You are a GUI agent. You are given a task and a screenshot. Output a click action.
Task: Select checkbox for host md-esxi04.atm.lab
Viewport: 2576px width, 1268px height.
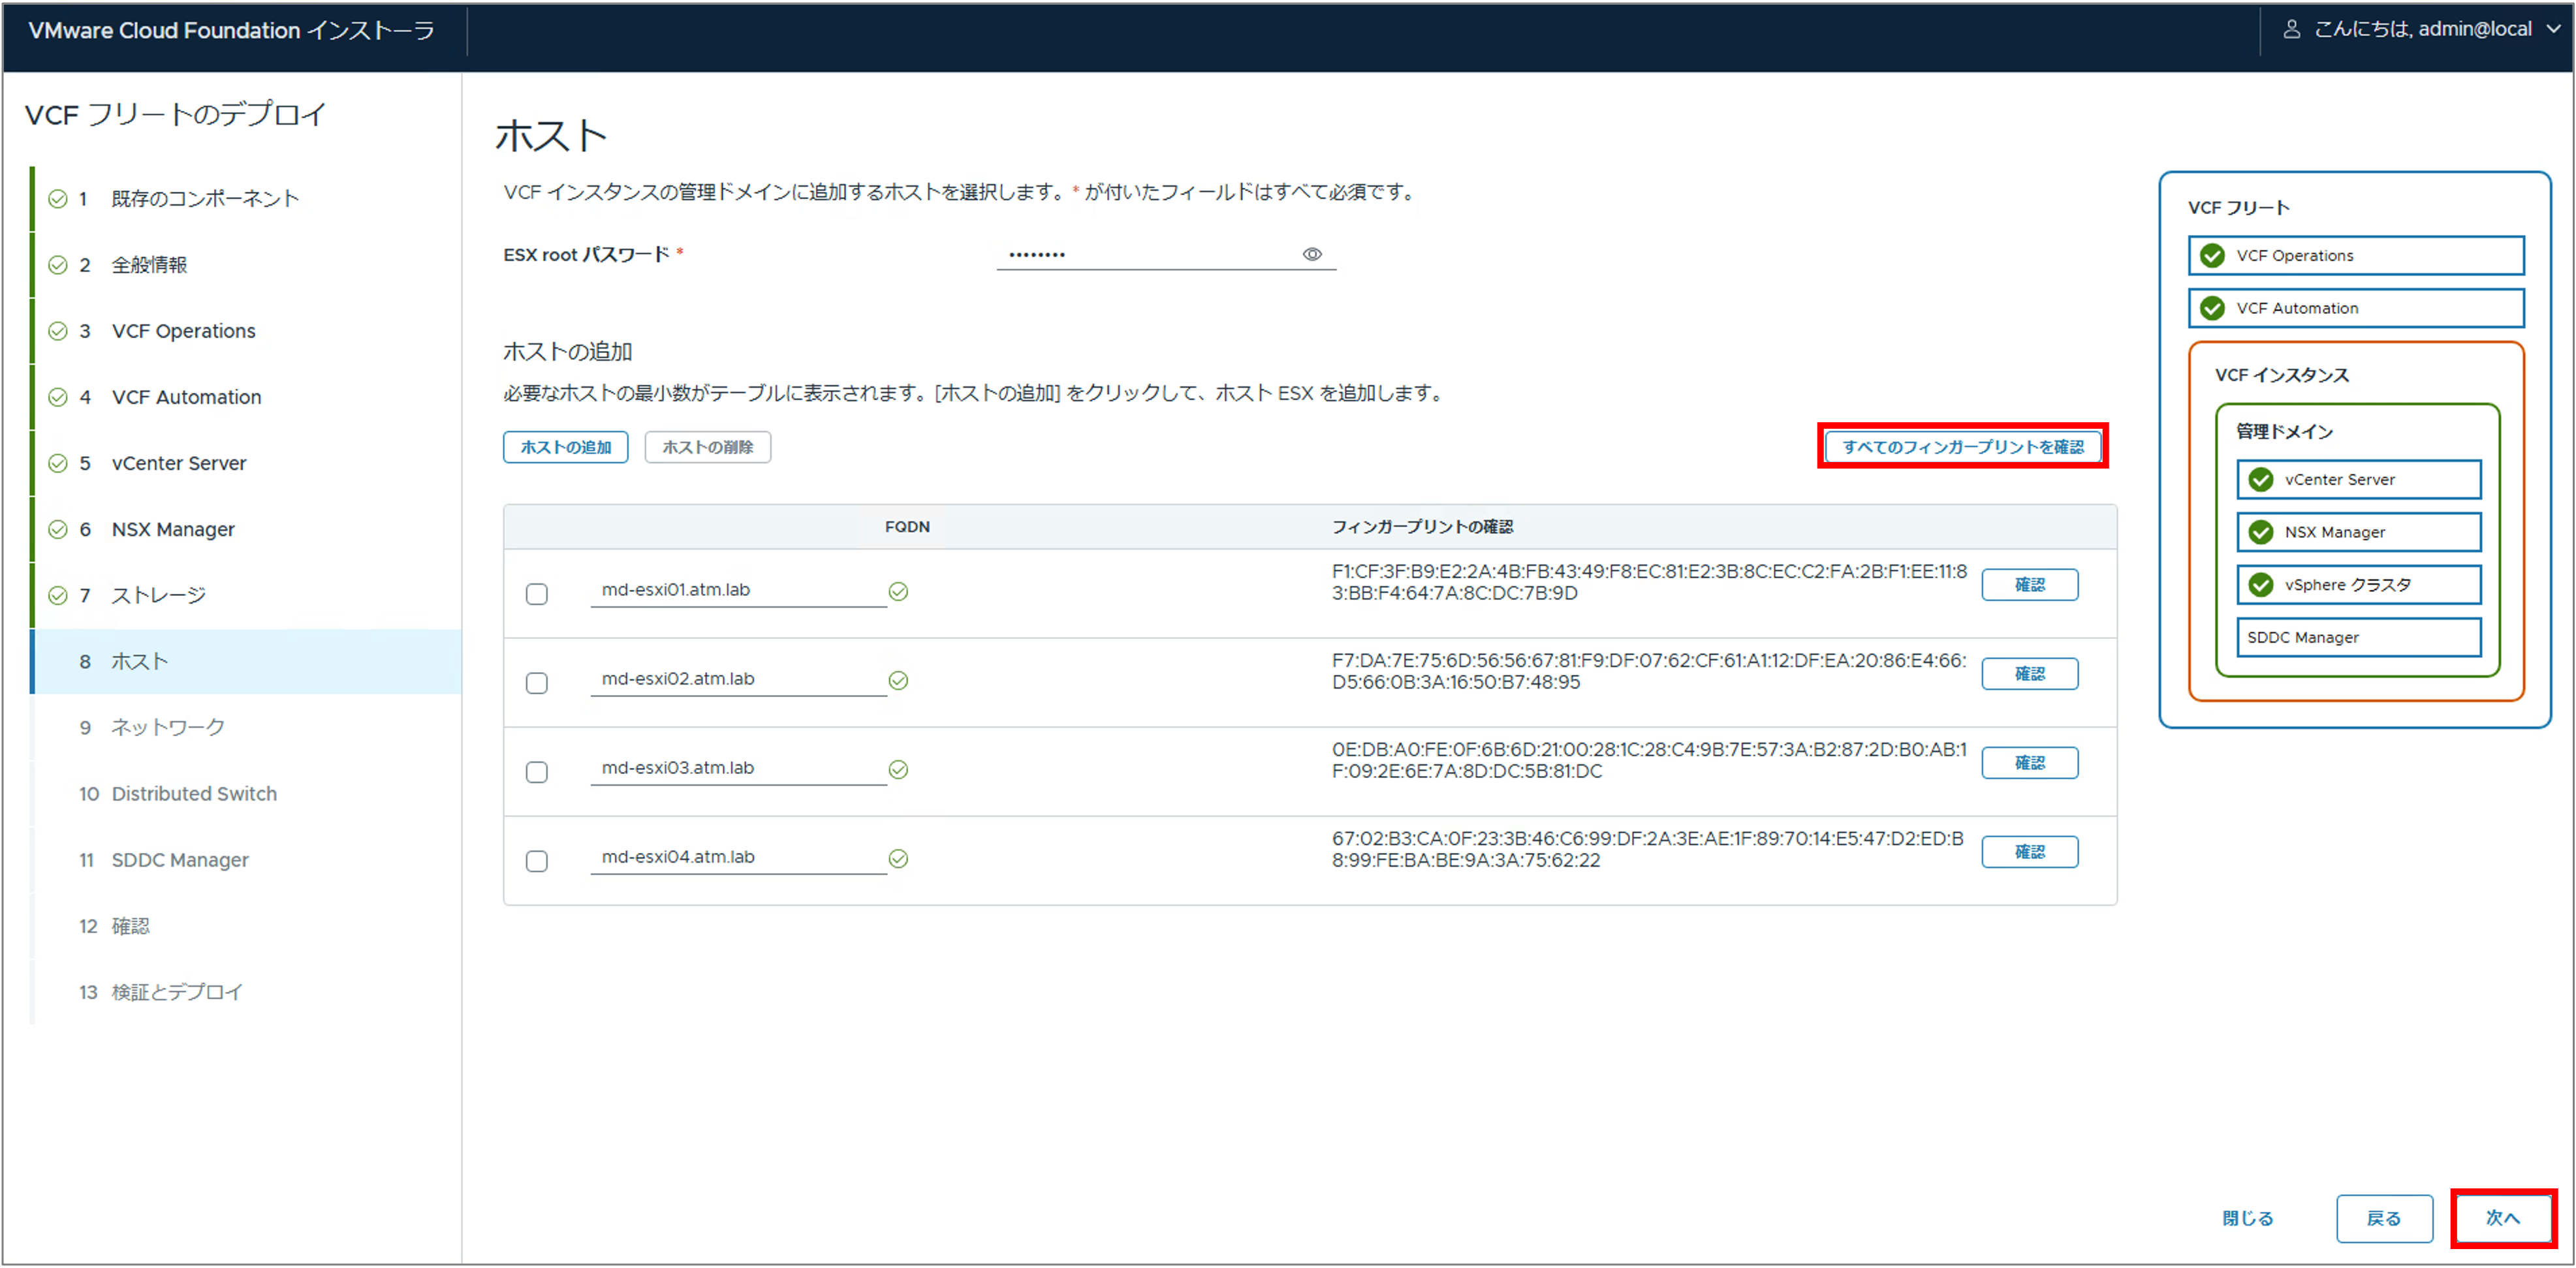(537, 861)
